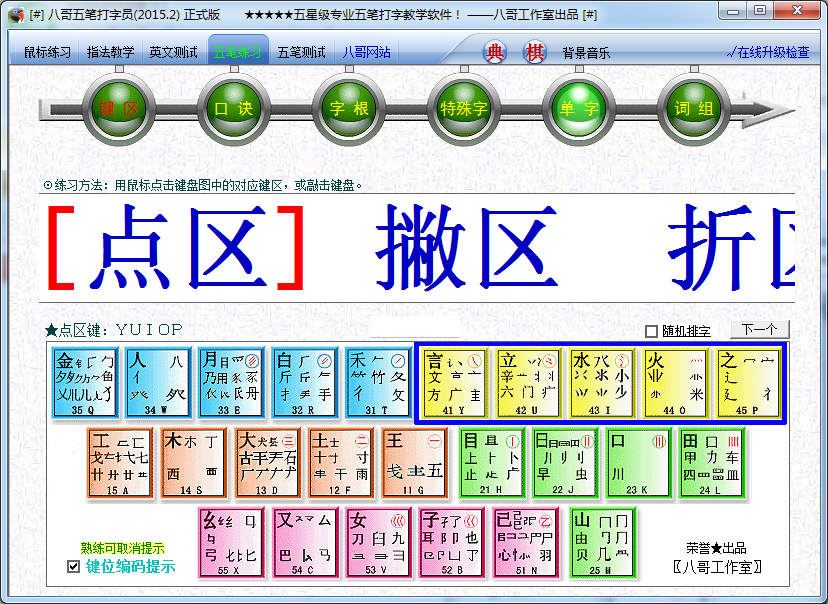Click the green 山 25 M key
Screen dimensions: 828x604
(x=603, y=543)
